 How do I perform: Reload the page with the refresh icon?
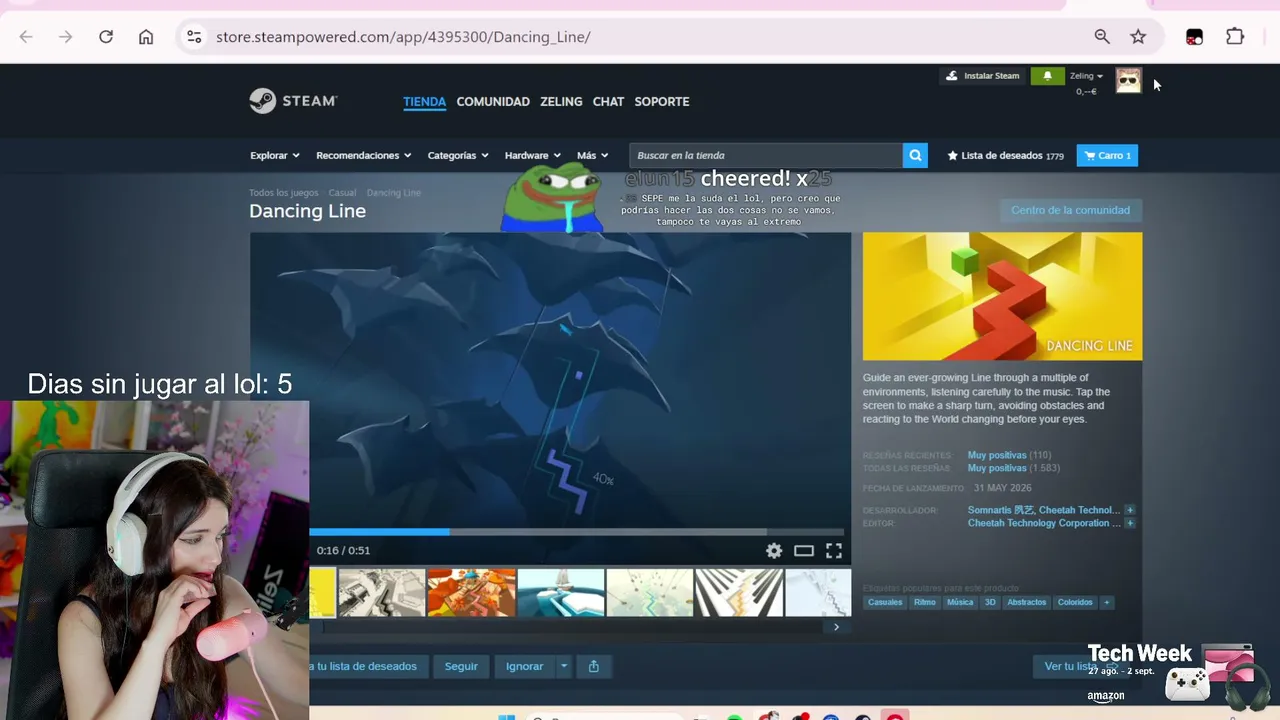click(x=106, y=37)
